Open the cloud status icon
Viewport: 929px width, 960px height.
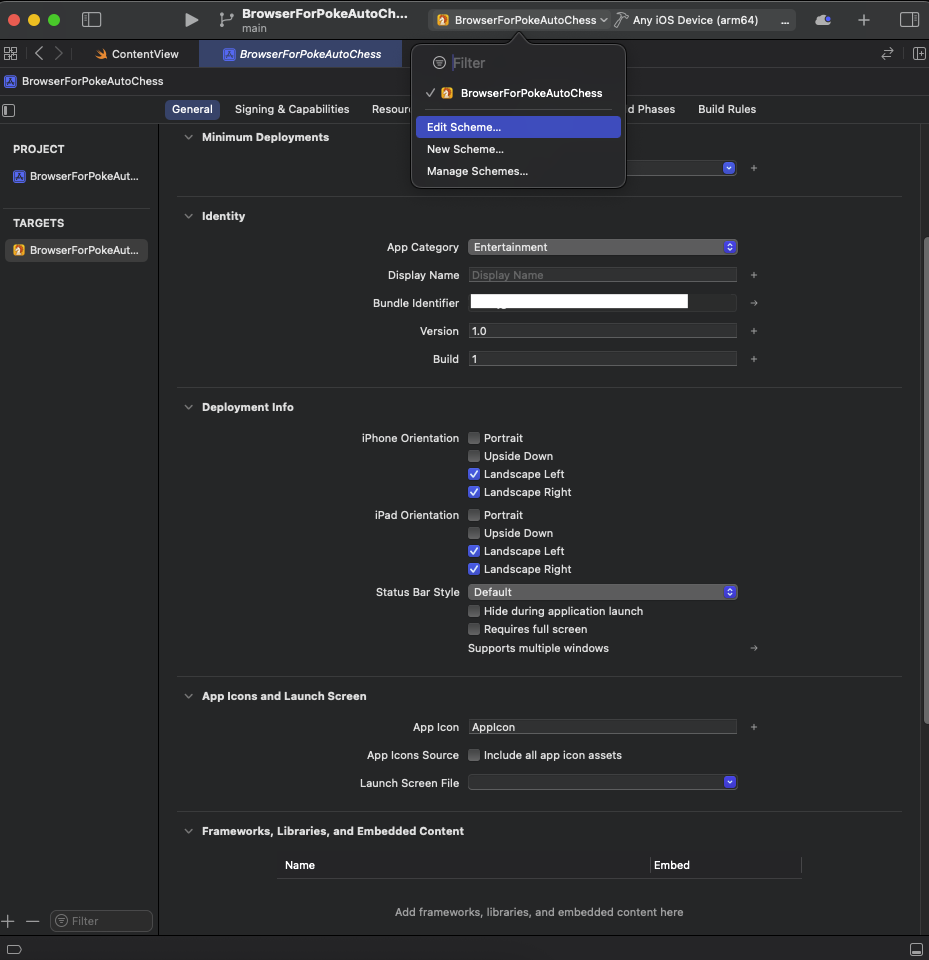click(823, 20)
